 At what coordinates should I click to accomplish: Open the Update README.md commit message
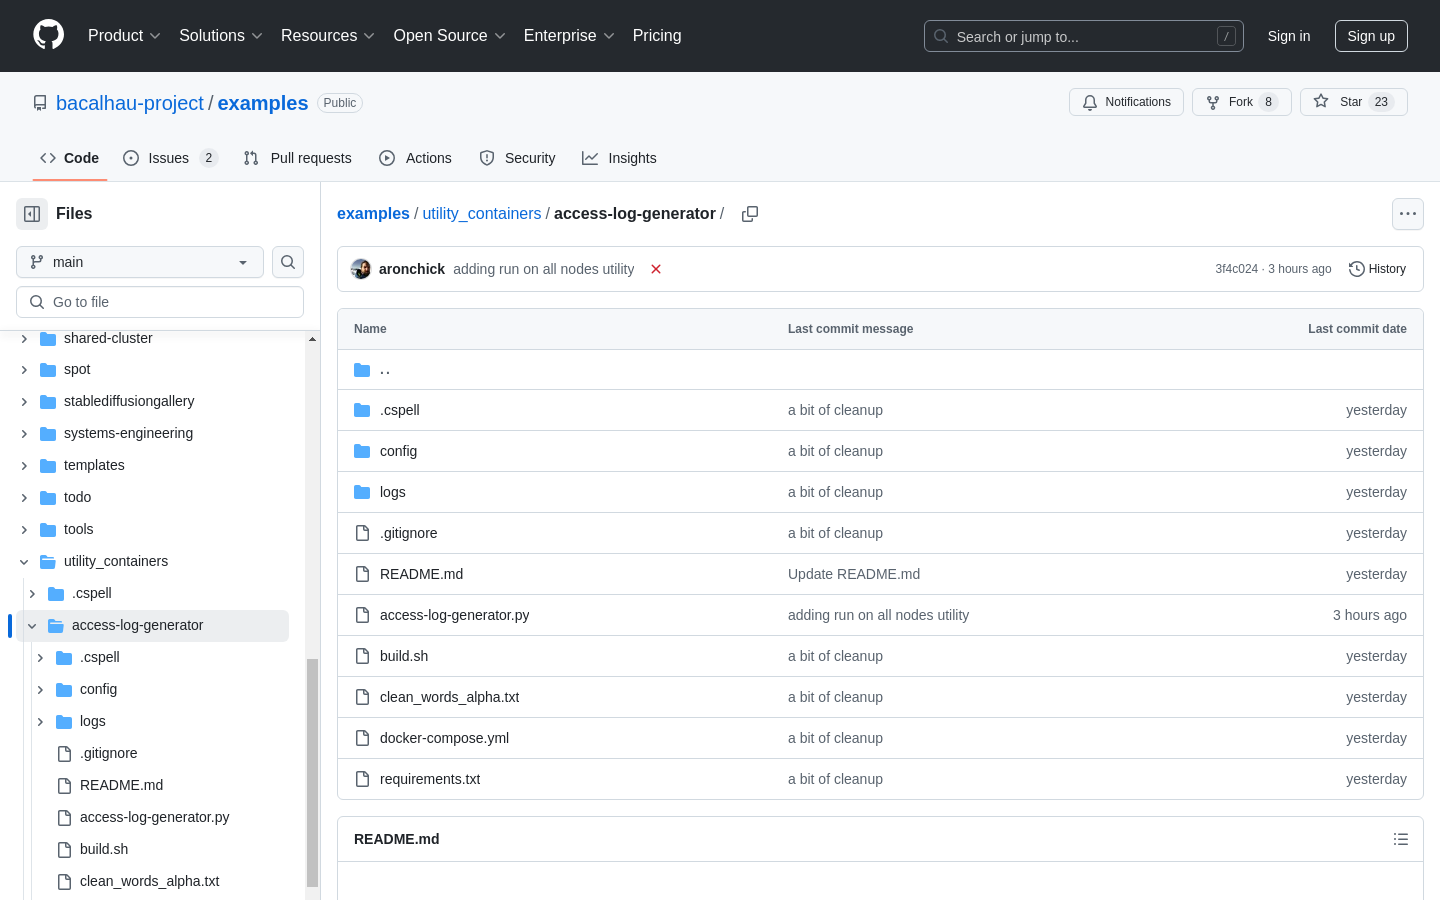[854, 574]
